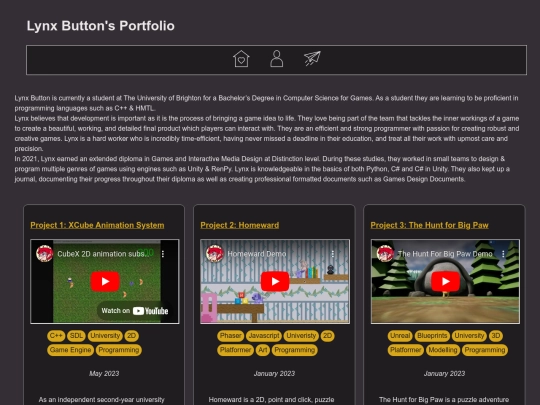Screen dimensions: 540x405
Task: Play the Homeward Demo video
Action: click(275, 281)
